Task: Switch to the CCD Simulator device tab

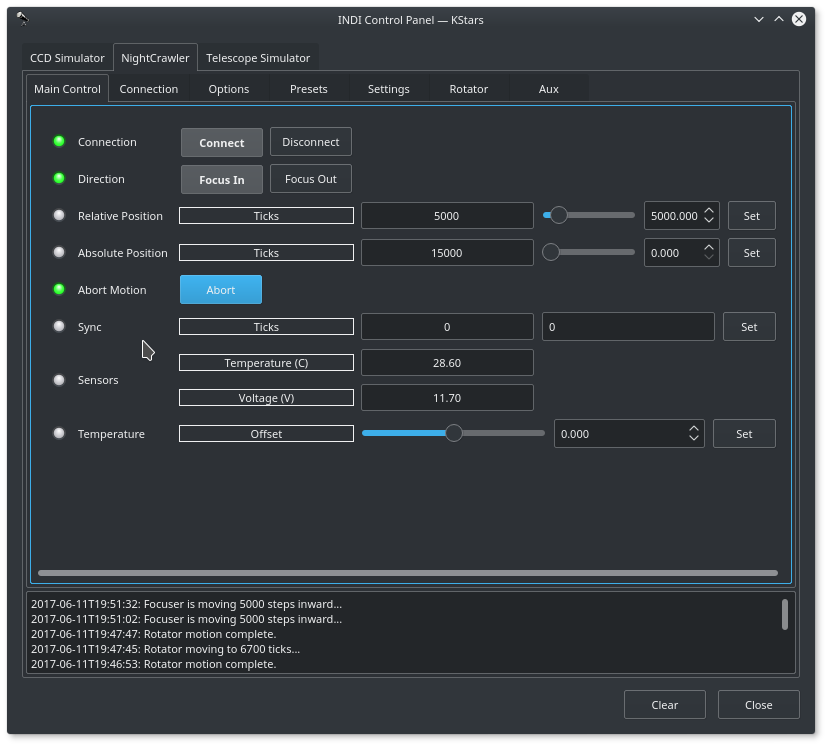Action: (x=67, y=58)
